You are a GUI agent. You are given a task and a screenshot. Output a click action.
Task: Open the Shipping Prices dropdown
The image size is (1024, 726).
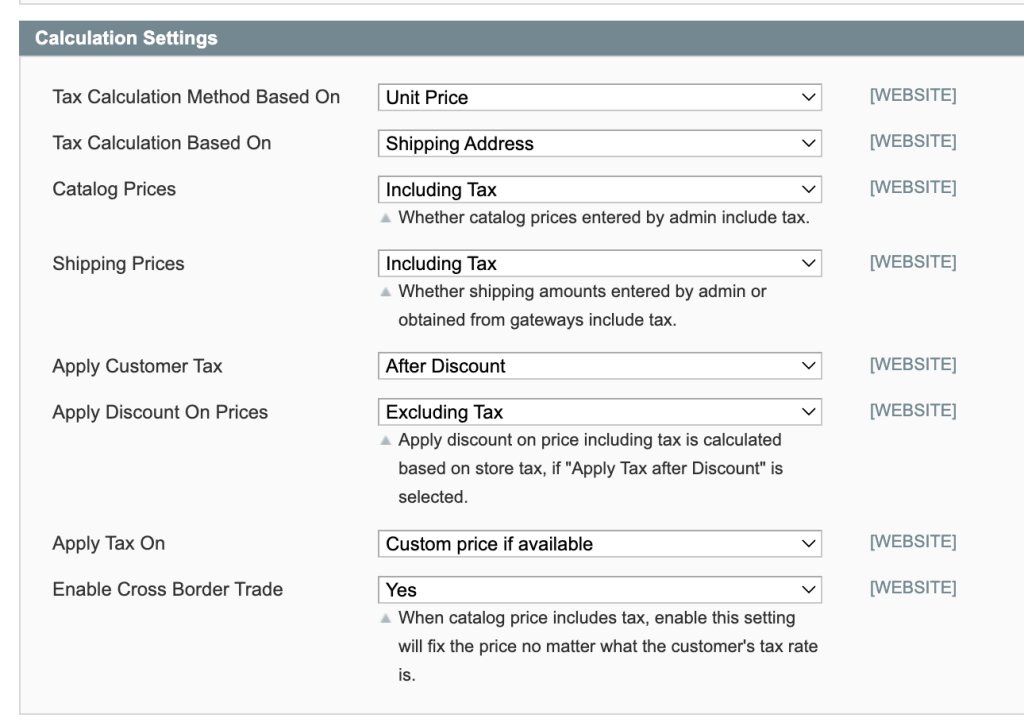[600, 263]
